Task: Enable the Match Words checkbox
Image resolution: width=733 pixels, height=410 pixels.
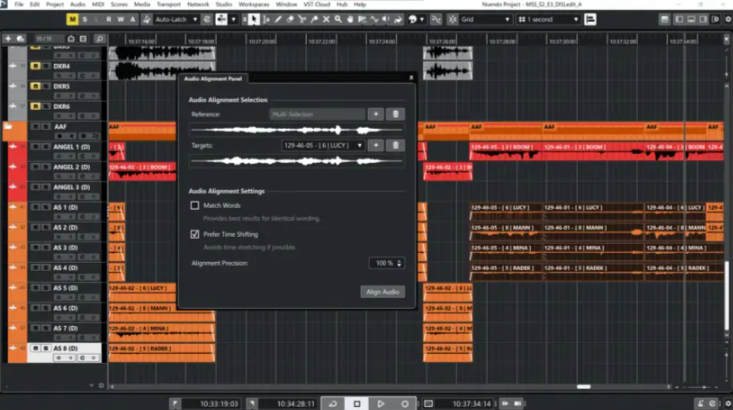Action: pos(196,205)
